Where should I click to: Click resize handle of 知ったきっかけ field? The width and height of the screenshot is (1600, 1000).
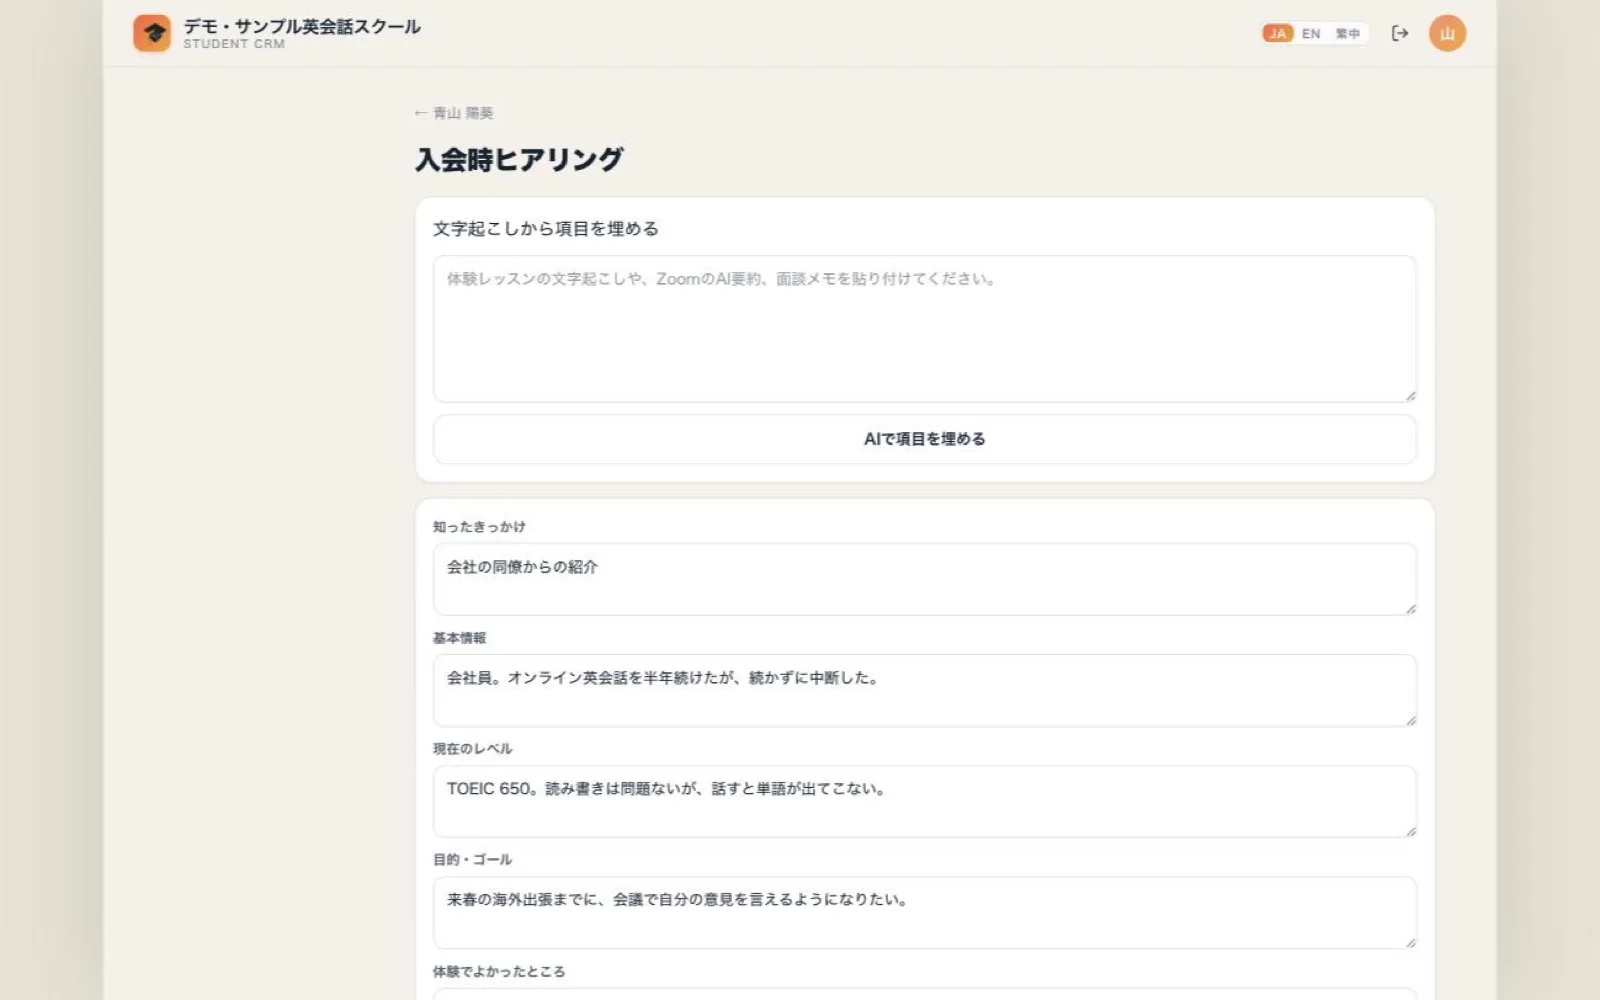point(1410,609)
